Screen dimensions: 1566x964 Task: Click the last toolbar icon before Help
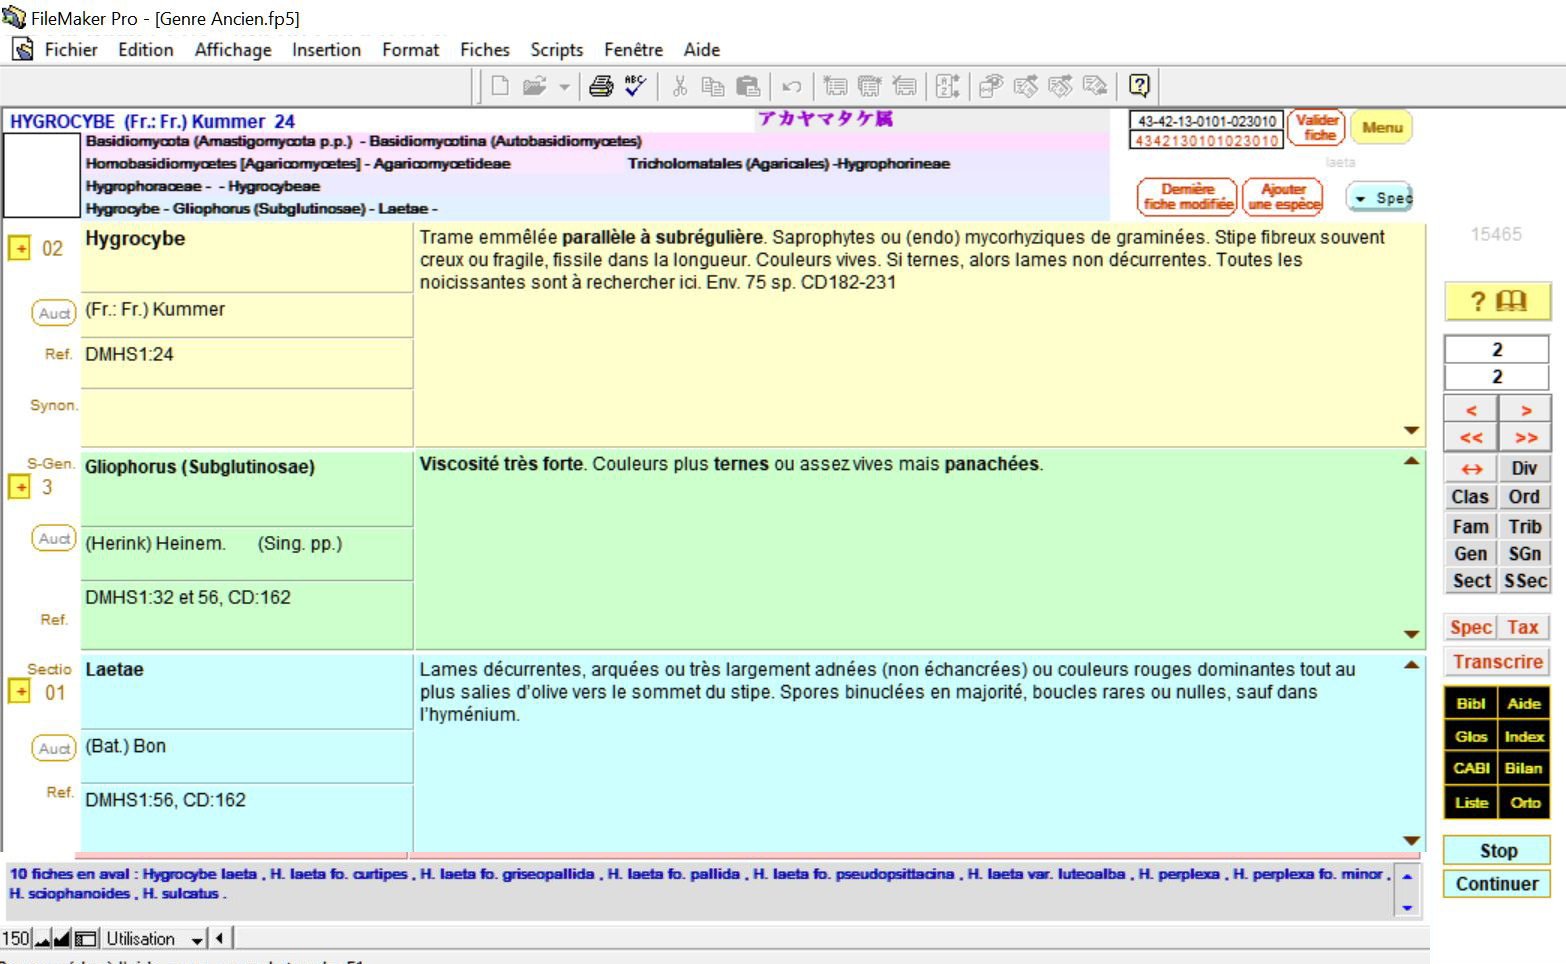pos(1095,86)
